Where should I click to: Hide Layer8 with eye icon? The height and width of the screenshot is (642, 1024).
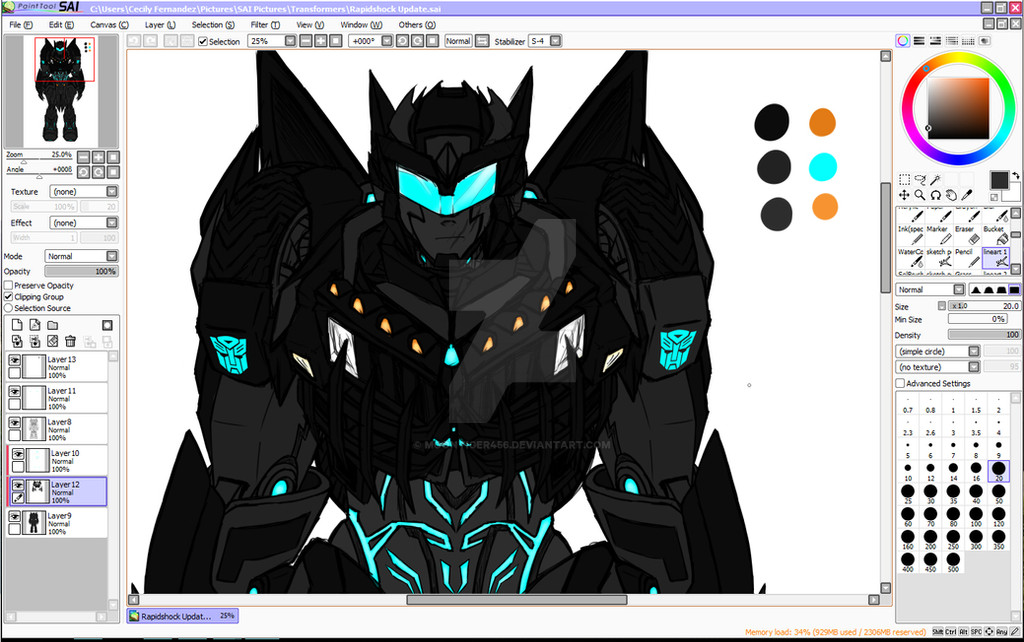(x=14, y=423)
